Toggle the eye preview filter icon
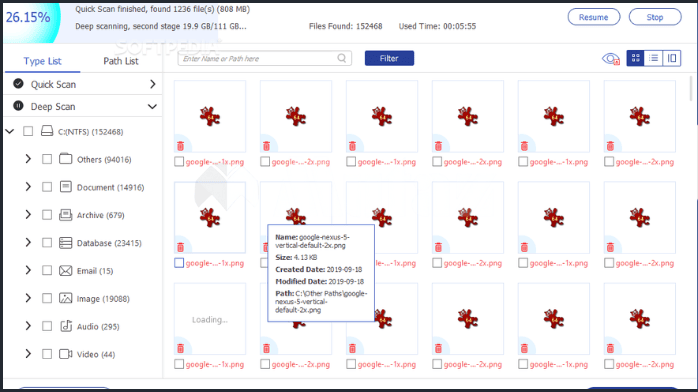 click(x=611, y=59)
